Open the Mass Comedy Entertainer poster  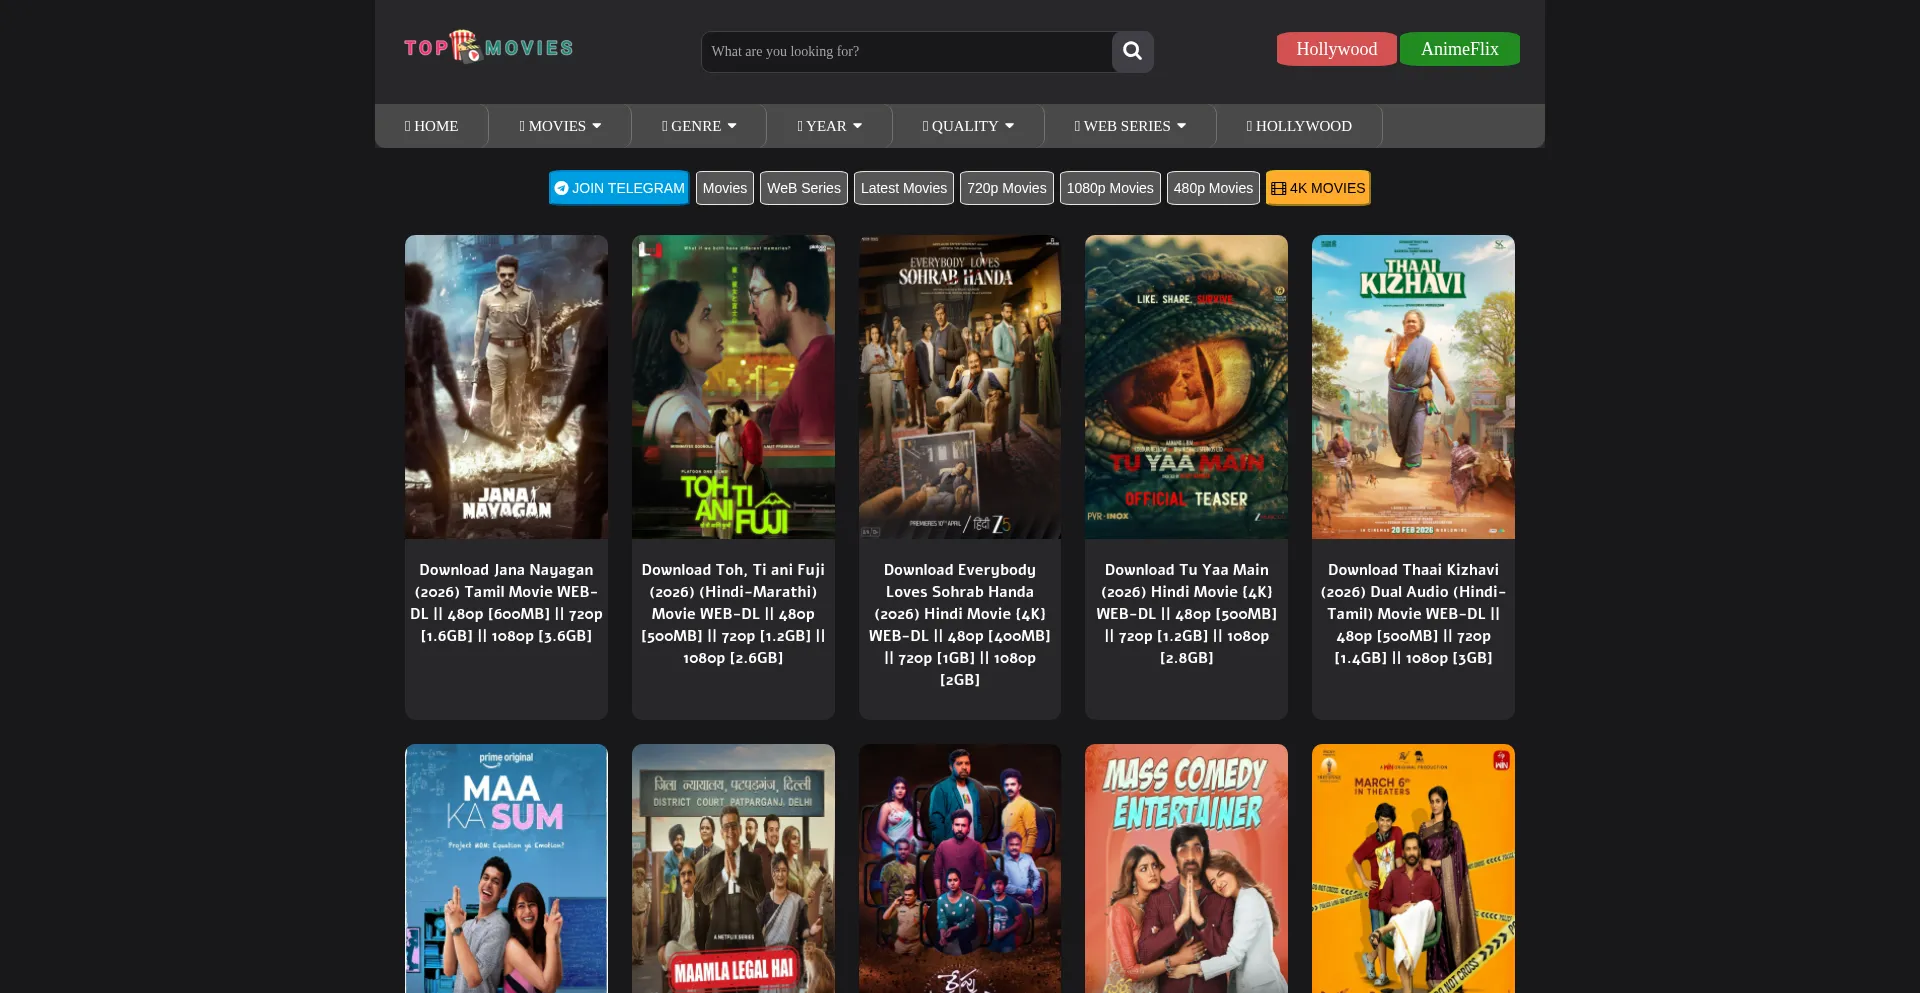click(1186, 868)
